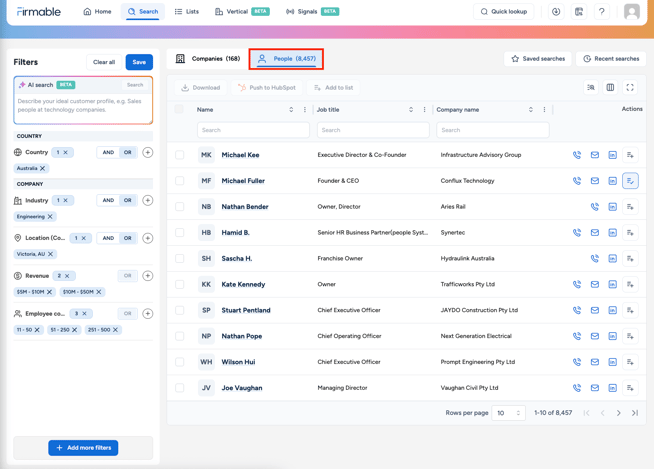Open the column settings icon
Image resolution: width=654 pixels, height=469 pixels.
[610, 87]
